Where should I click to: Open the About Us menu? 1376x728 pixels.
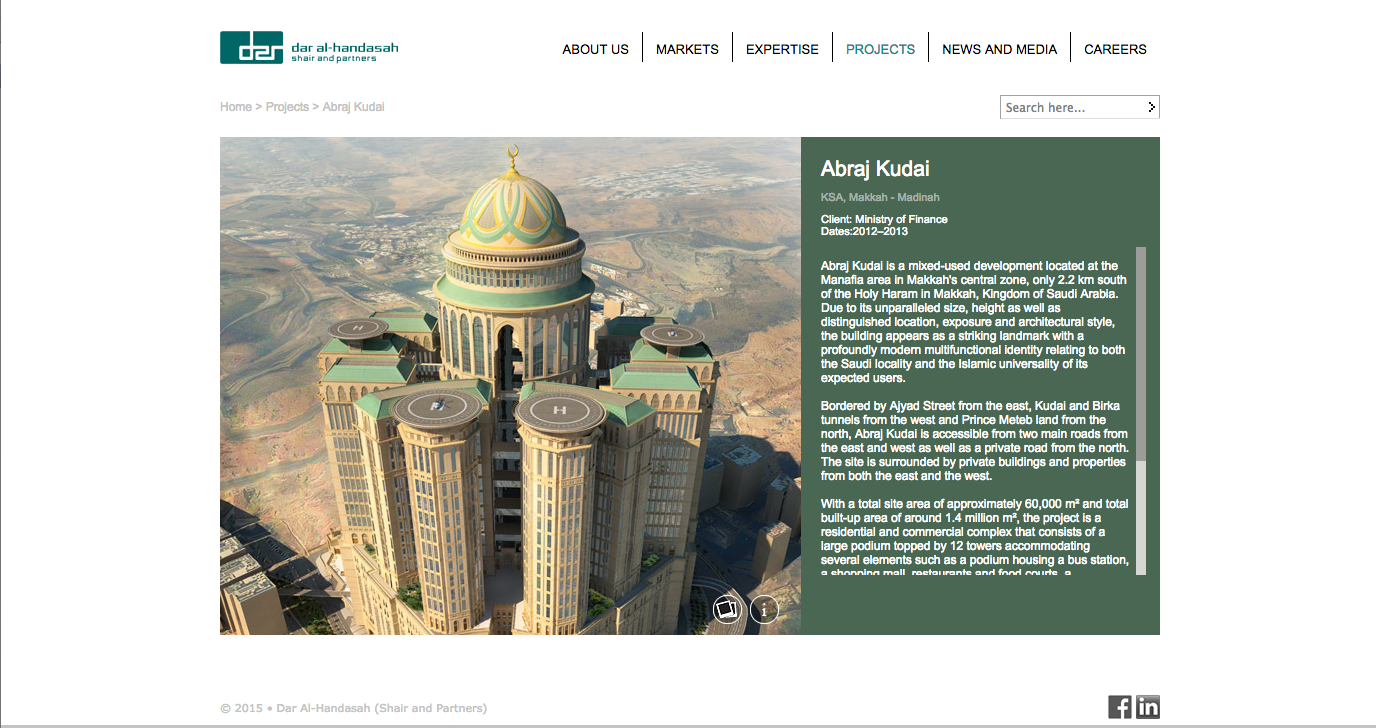[595, 49]
